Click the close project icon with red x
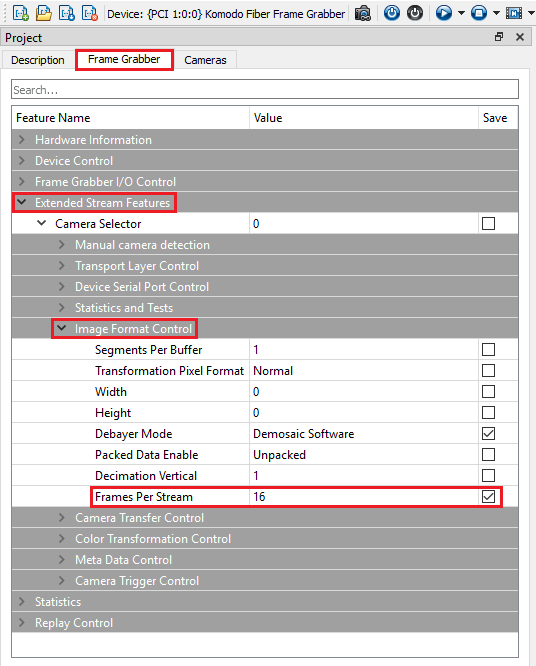This screenshot has height=666, width=536. coord(90,13)
